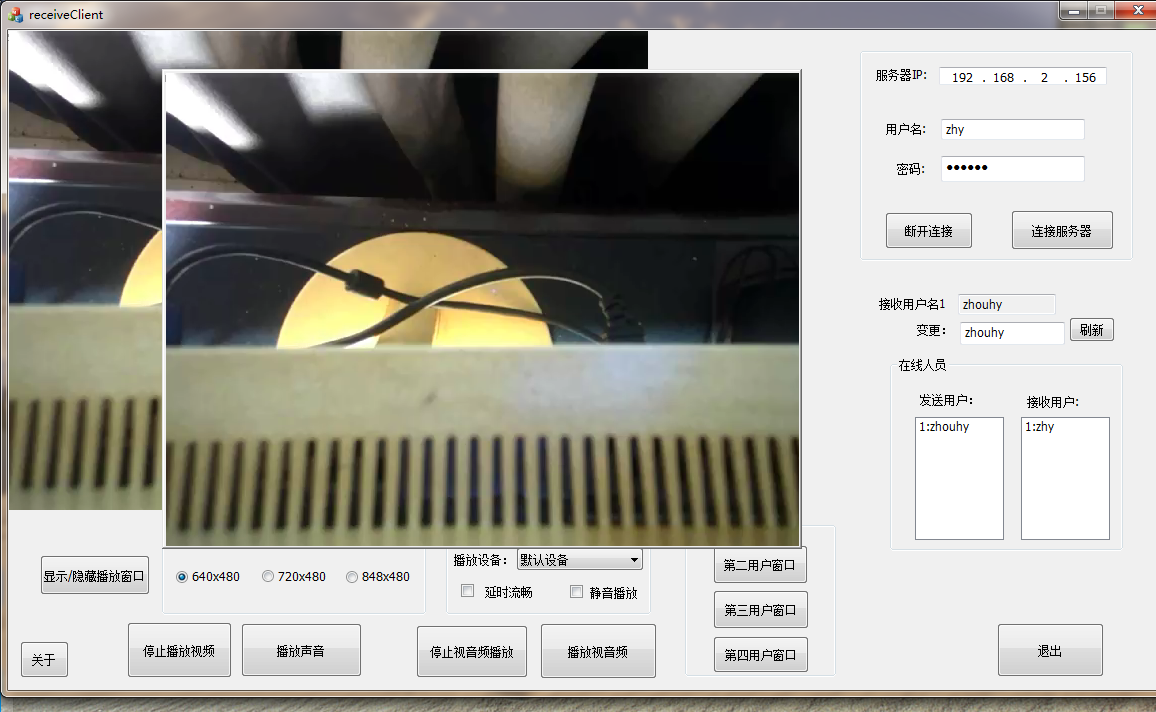This screenshot has height=712, width=1156.
Task: Choose the 848x480 resolution option
Action: pos(352,577)
